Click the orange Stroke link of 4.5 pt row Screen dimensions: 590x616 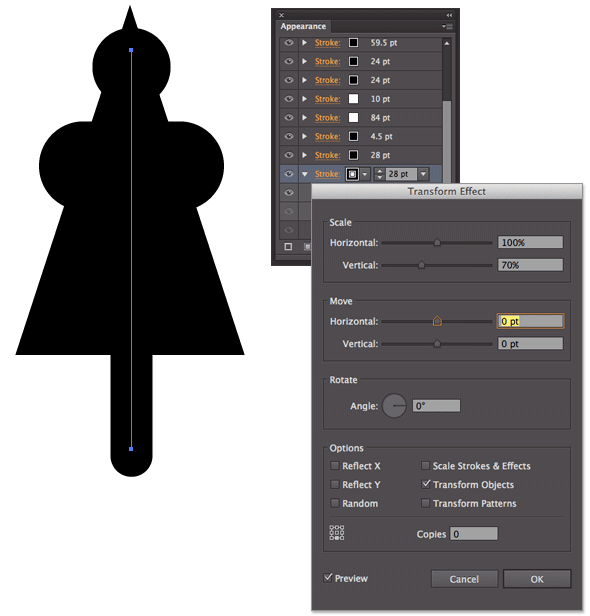click(x=327, y=136)
